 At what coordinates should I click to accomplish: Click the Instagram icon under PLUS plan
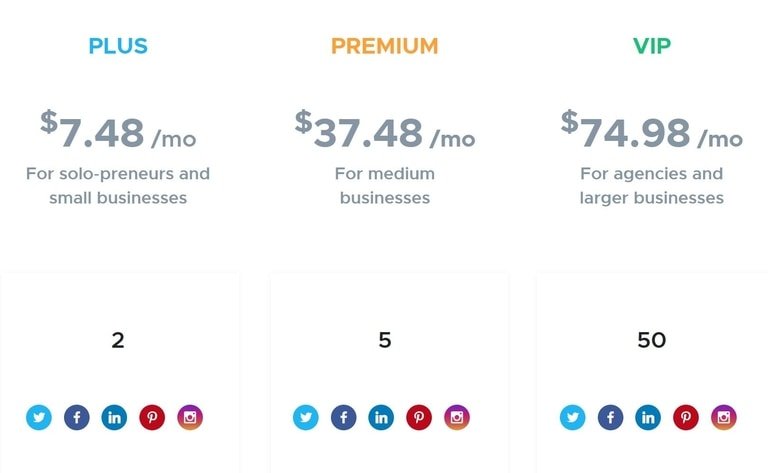[x=190, y=417]
